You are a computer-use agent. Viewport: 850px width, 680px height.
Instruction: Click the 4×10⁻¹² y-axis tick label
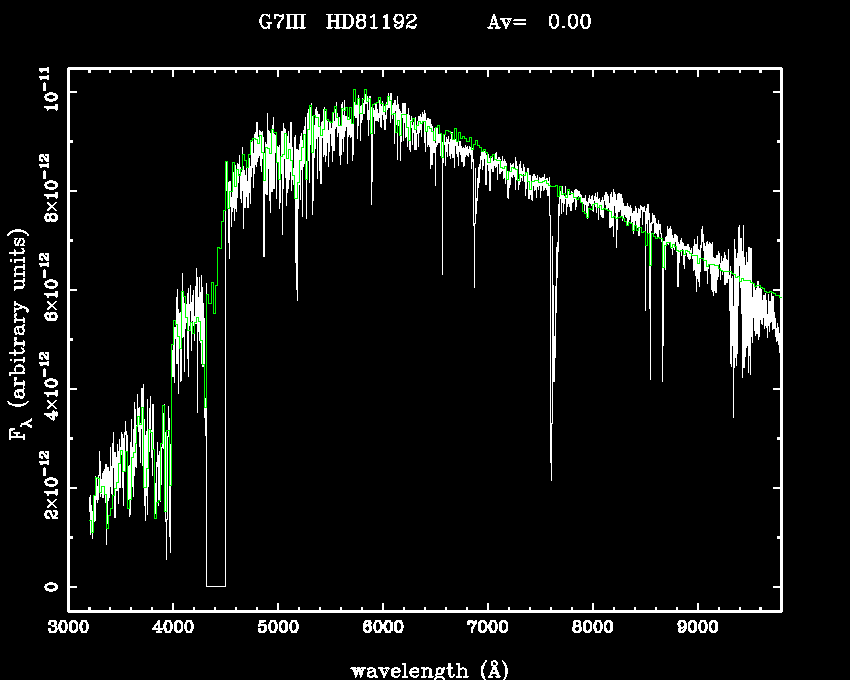click(48, 388)
